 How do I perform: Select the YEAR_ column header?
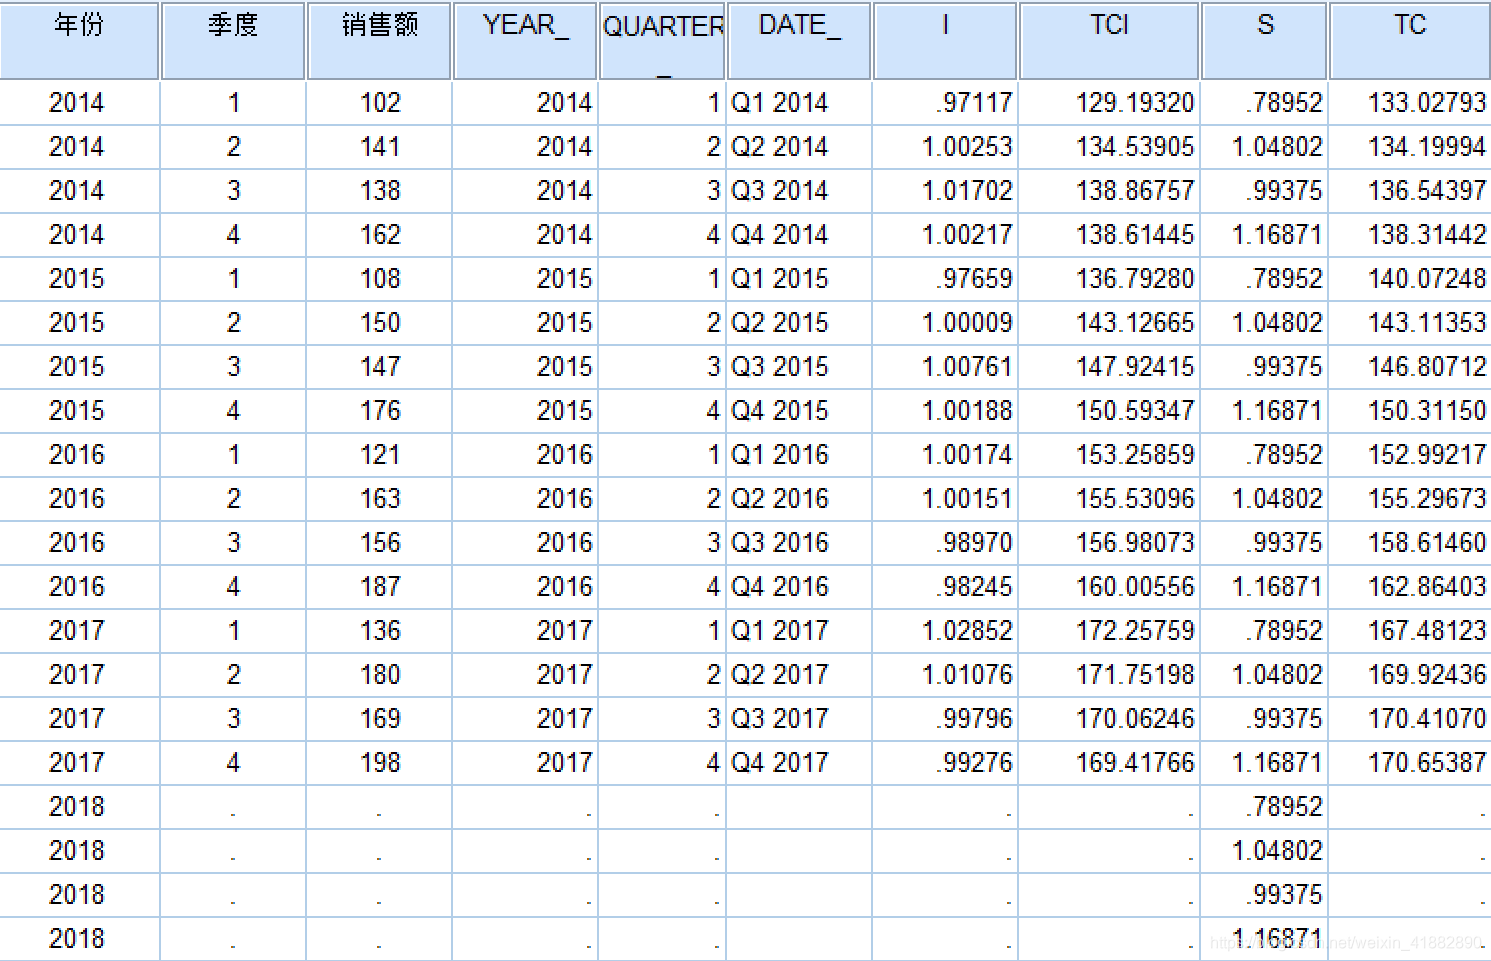[525, 40]
